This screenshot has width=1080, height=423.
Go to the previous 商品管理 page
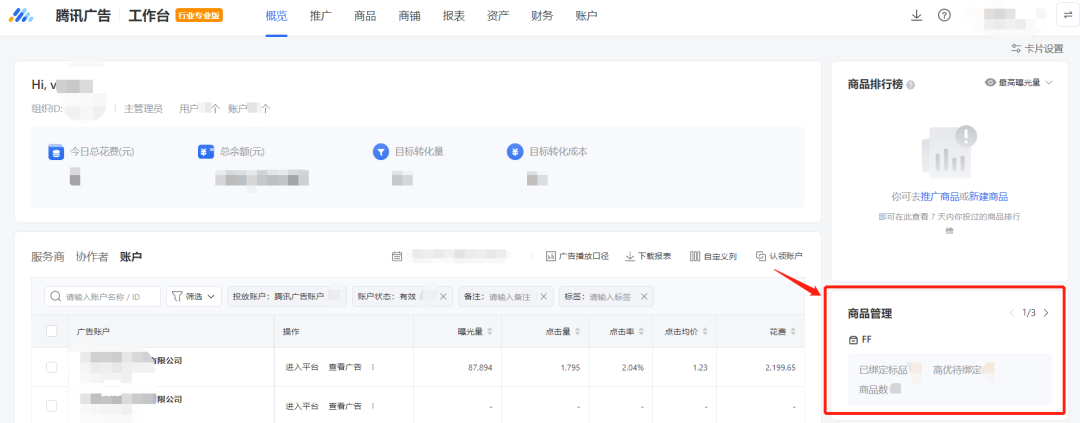[x=1012, y=313]
